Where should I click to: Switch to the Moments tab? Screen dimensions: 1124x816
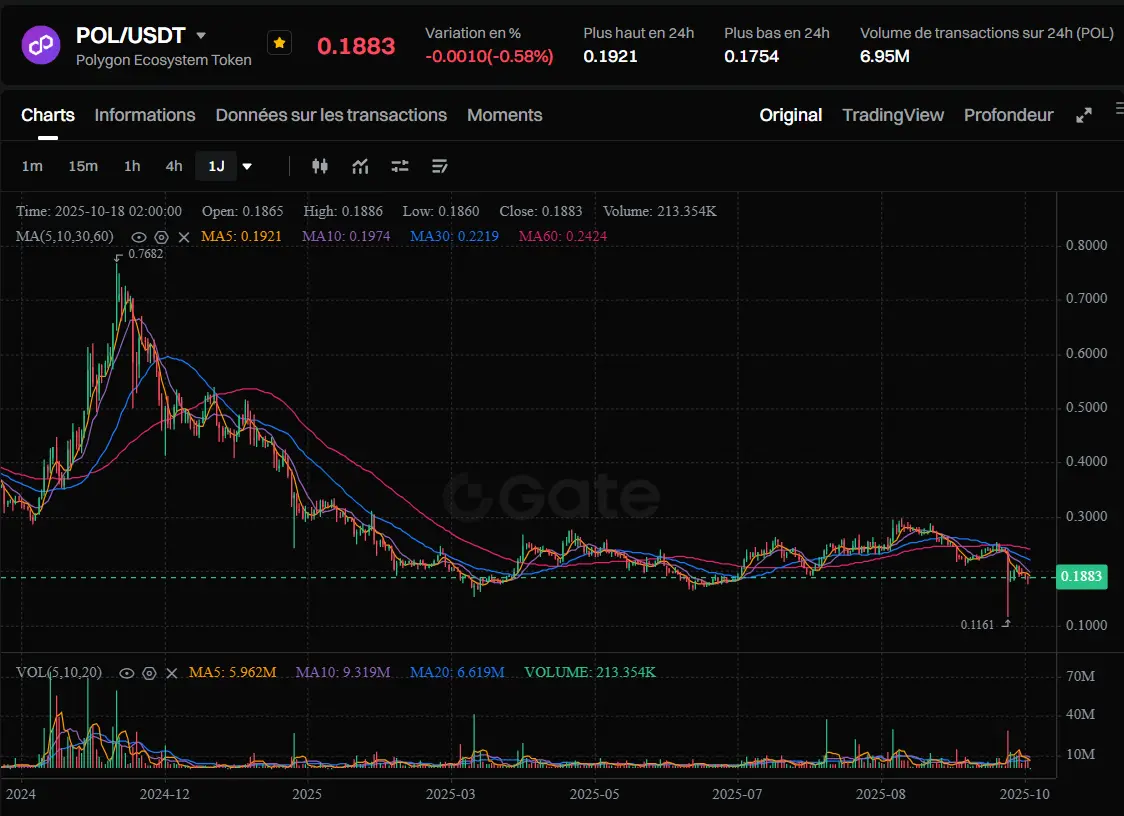click(505, 115)
